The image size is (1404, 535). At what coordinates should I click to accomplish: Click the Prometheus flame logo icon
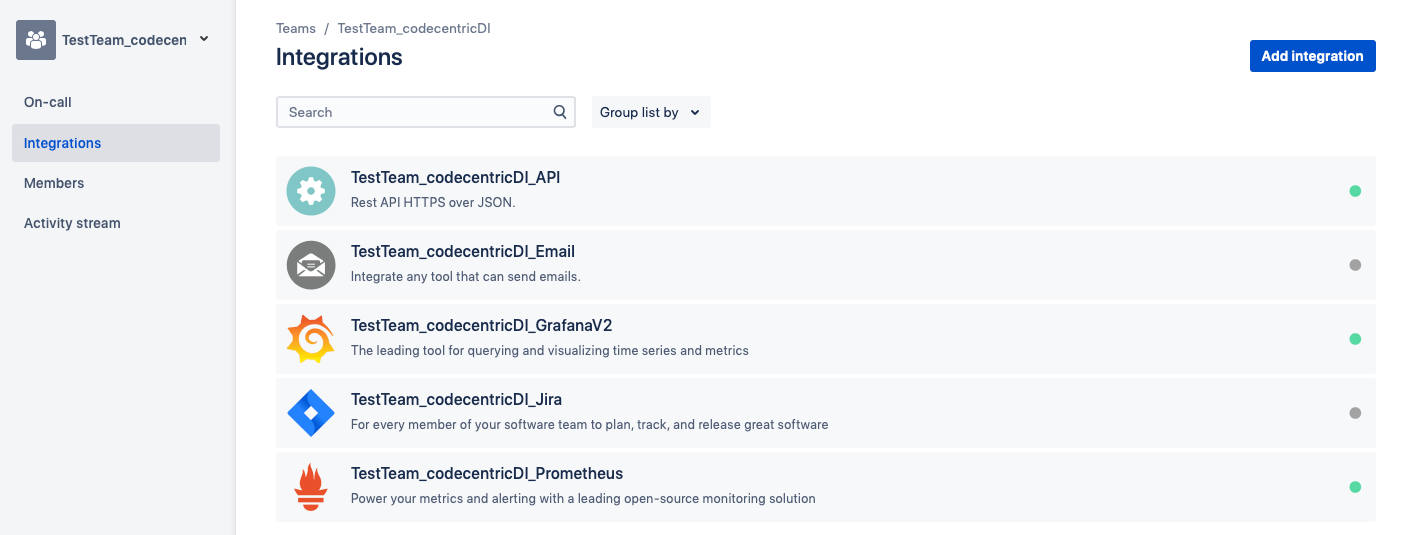311,487
